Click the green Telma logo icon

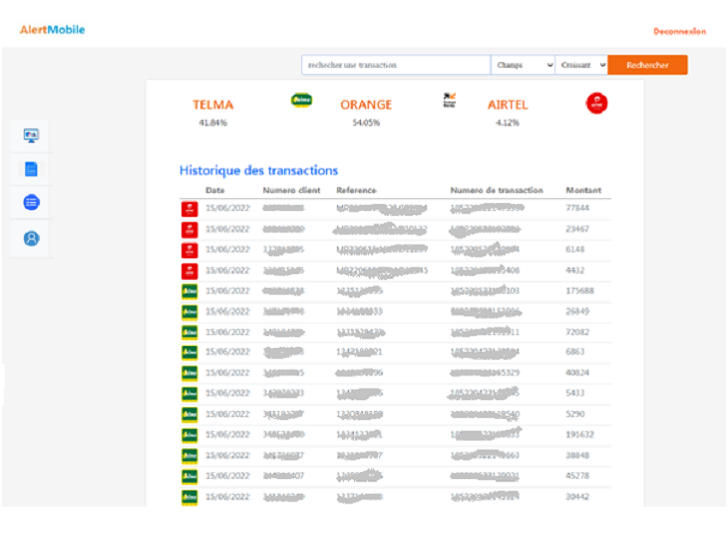pyautogui.click(x=300, y=100)
